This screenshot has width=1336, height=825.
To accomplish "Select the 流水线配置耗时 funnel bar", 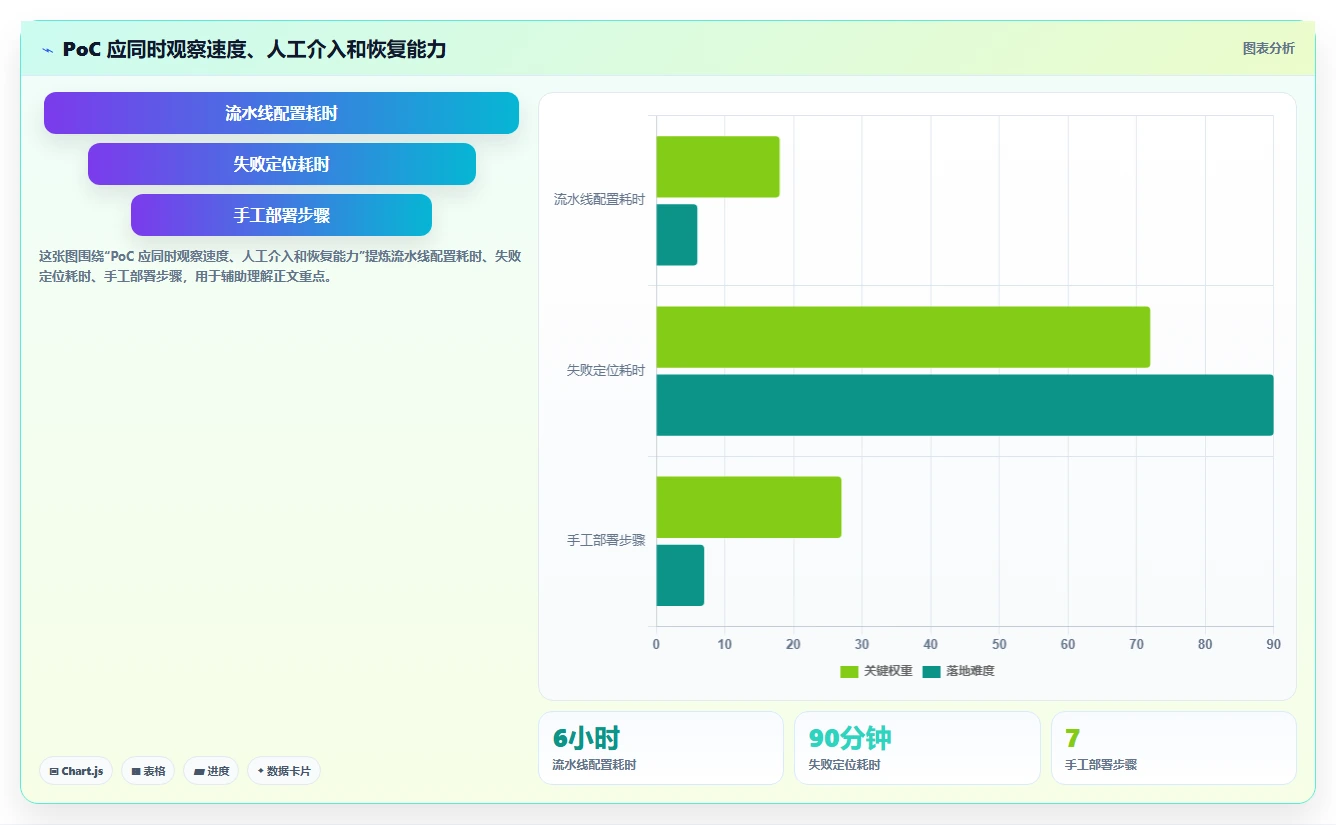I will pyautogui.click(x=281, y=113).
